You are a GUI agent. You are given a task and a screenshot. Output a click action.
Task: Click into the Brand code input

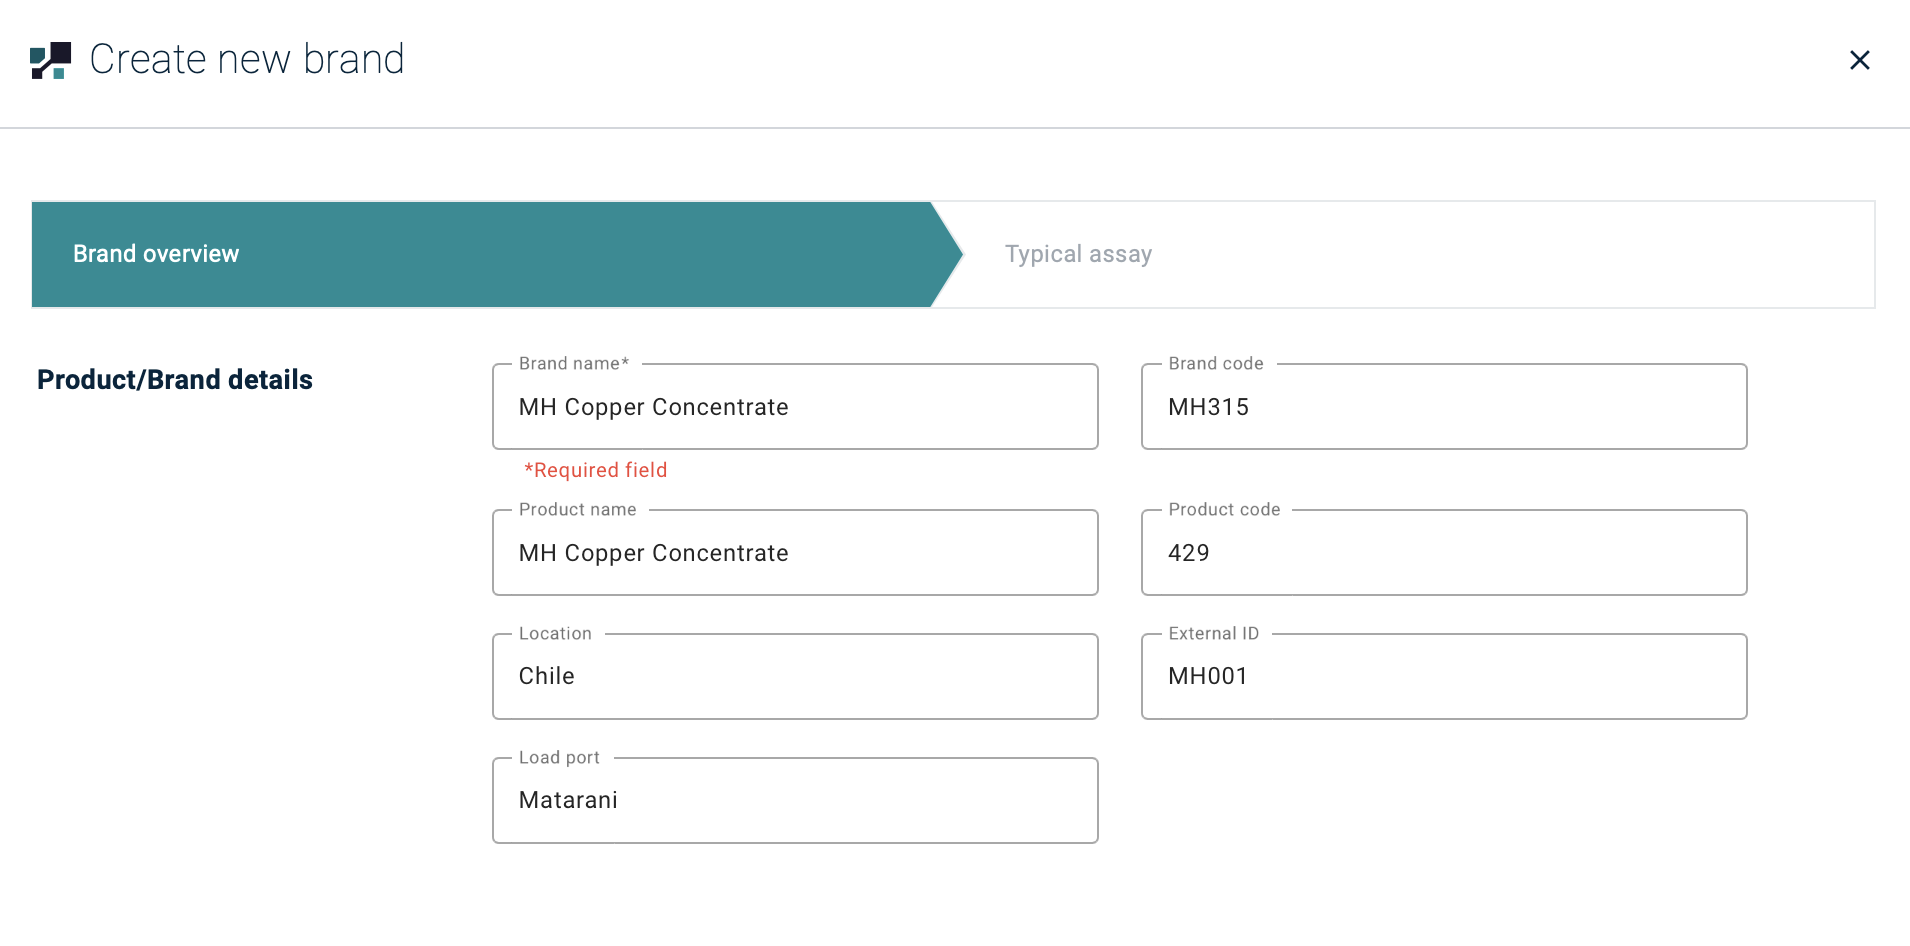click(x=1443, y=407)
